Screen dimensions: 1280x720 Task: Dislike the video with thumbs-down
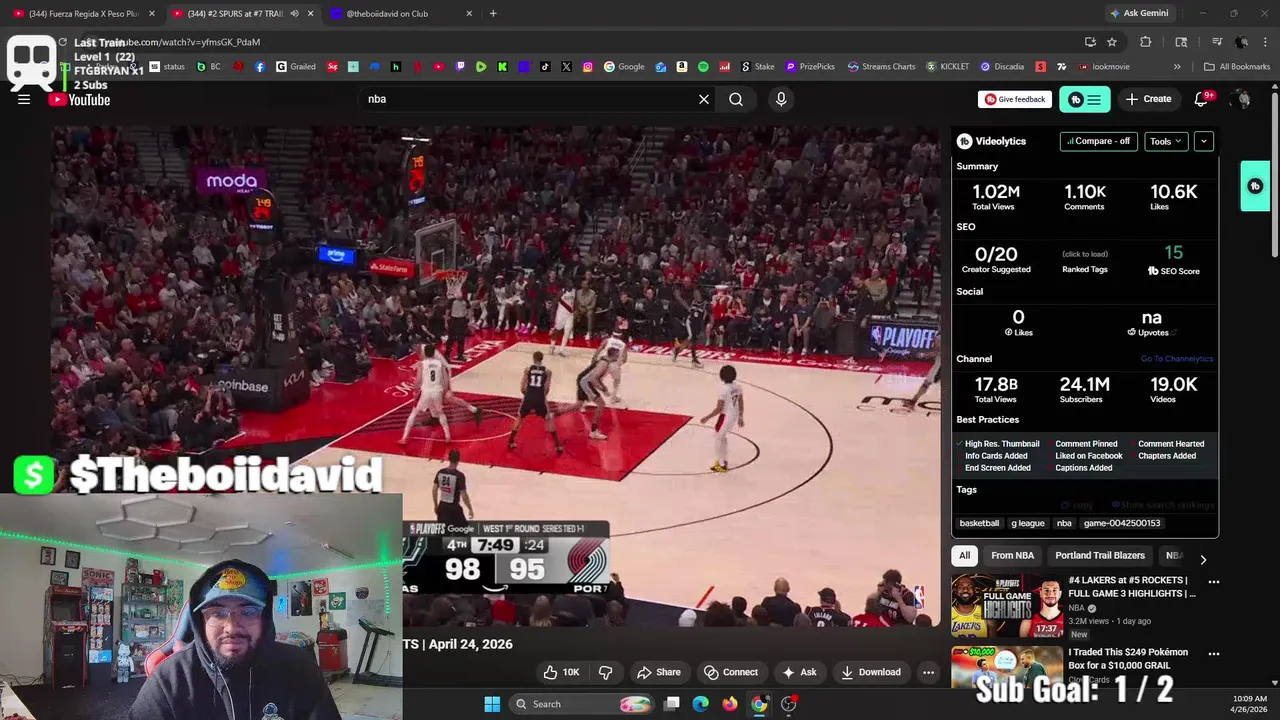(605, 672)
